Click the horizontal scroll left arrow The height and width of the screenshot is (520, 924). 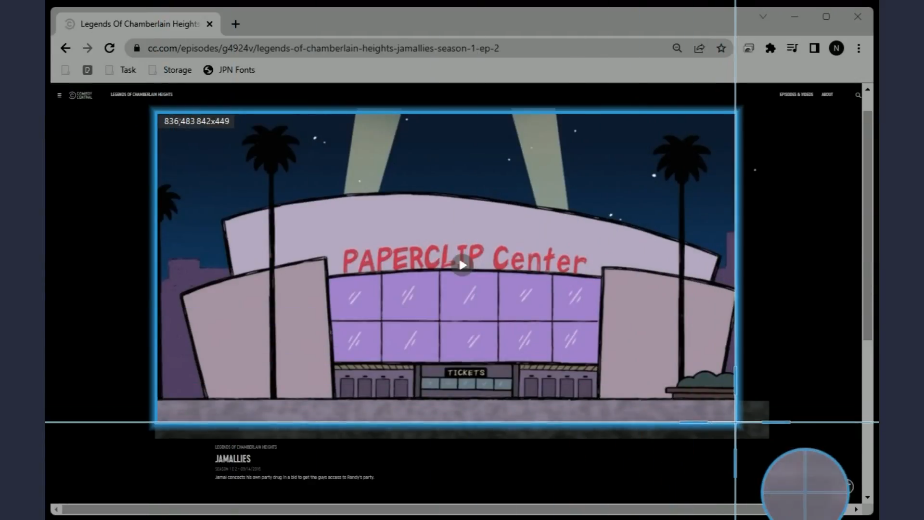[56, 509]
